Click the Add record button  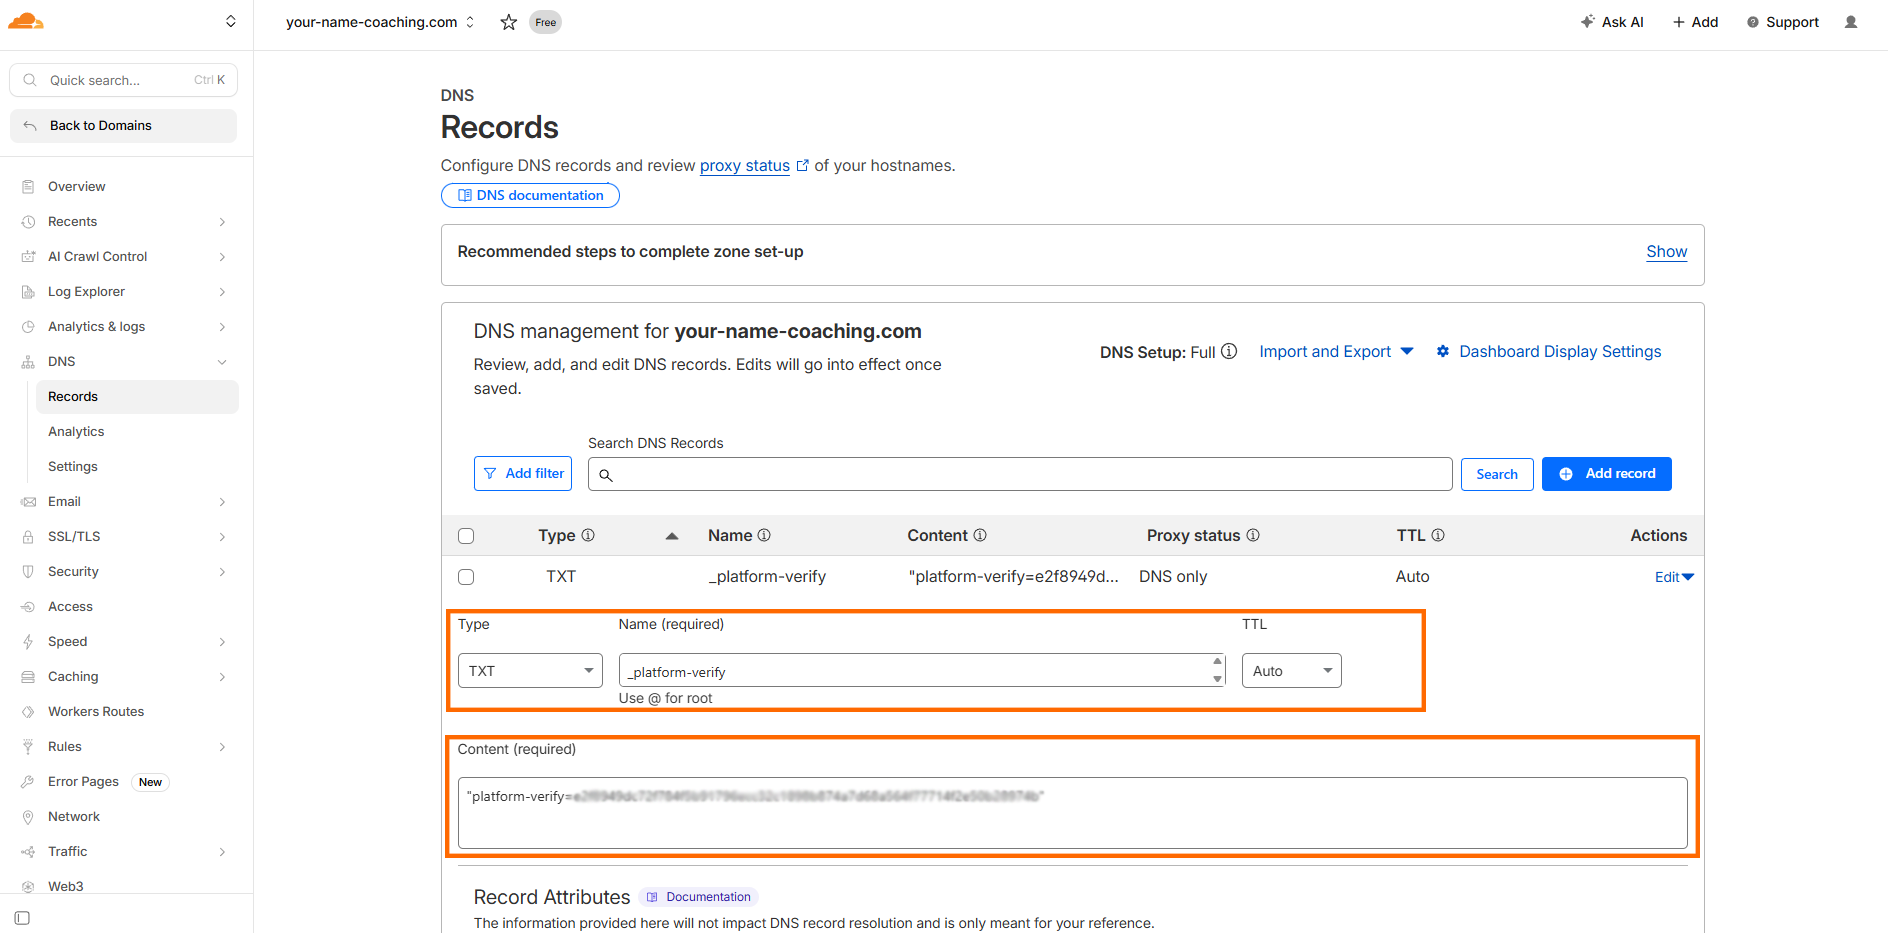point(1607,473)
